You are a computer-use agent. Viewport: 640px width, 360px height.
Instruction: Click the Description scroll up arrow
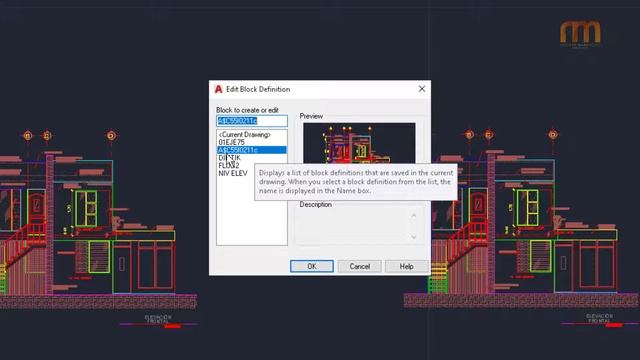(413, 216)
